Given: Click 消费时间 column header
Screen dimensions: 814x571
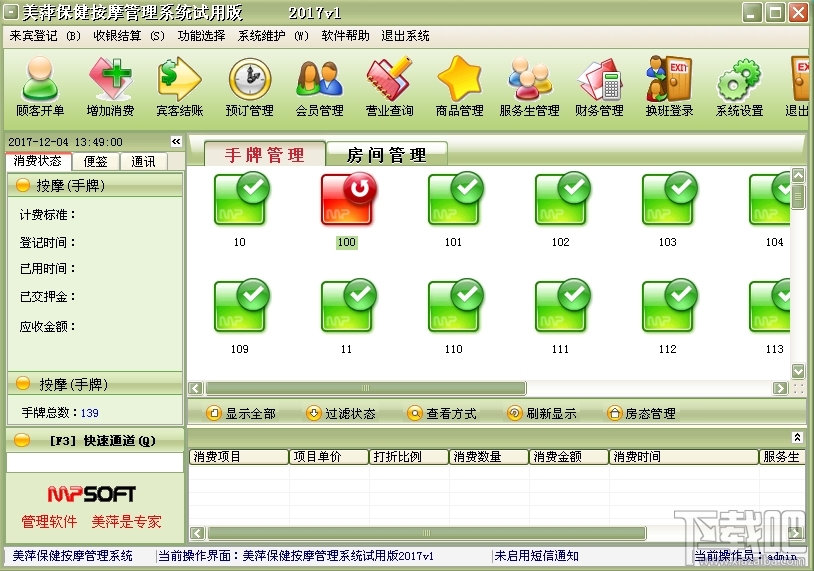Looking at the screenshot, I should 684,457.
